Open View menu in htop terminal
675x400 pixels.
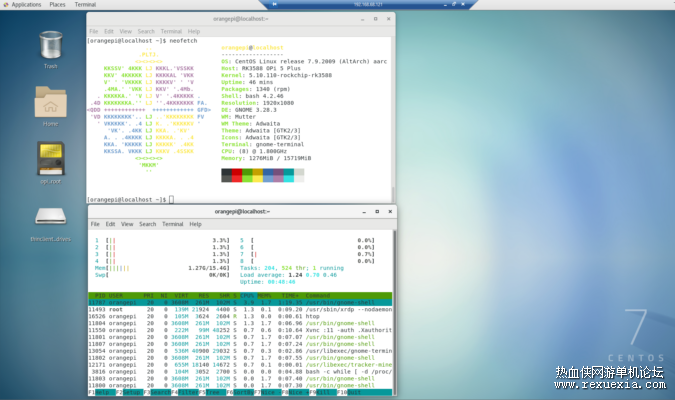(x=127, y=224)
